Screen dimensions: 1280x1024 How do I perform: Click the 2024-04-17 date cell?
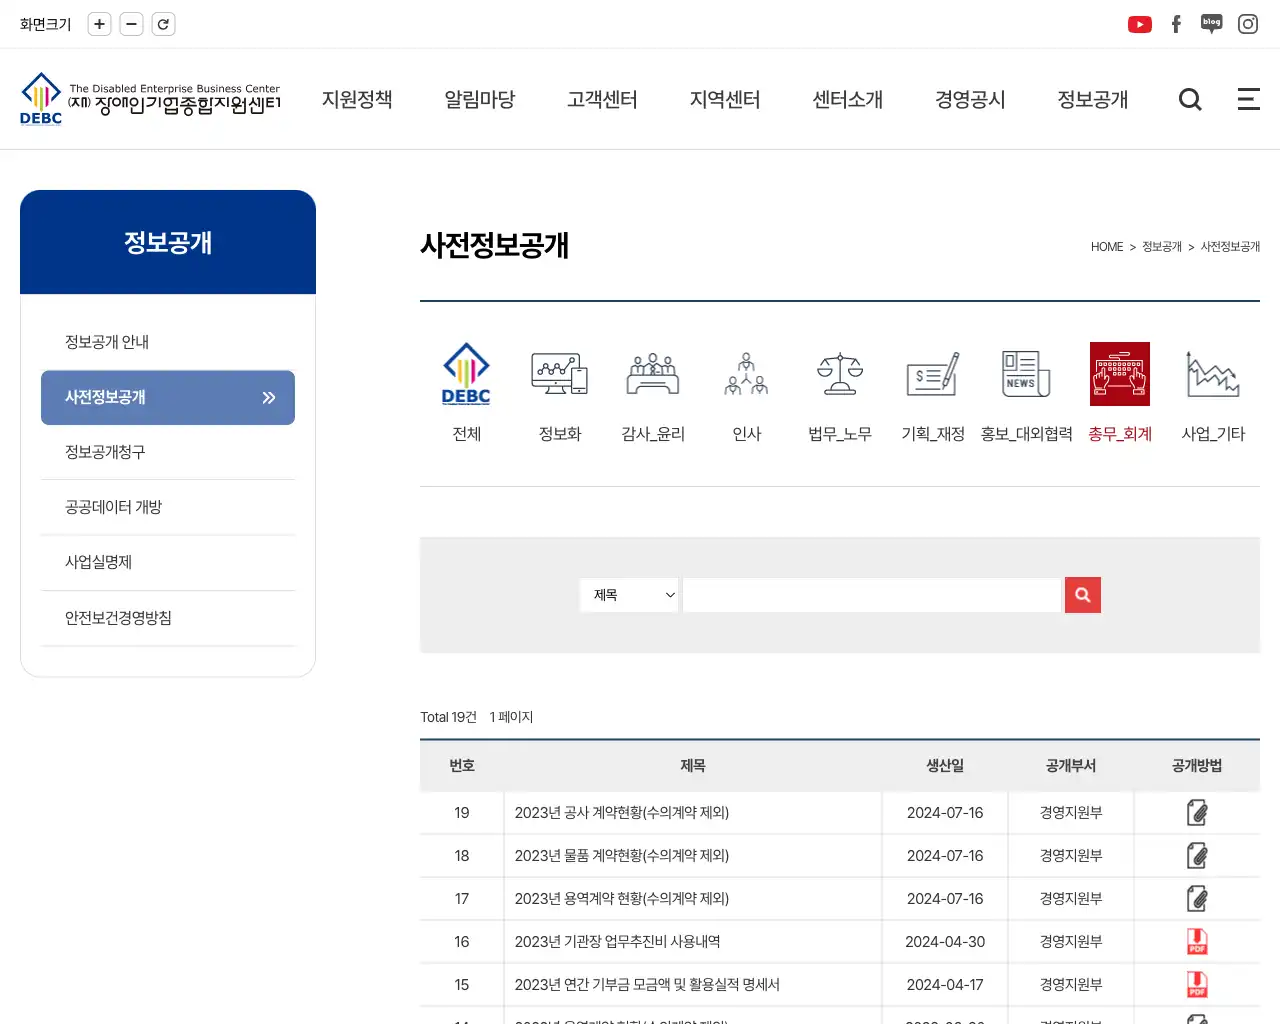click(945, 985)
